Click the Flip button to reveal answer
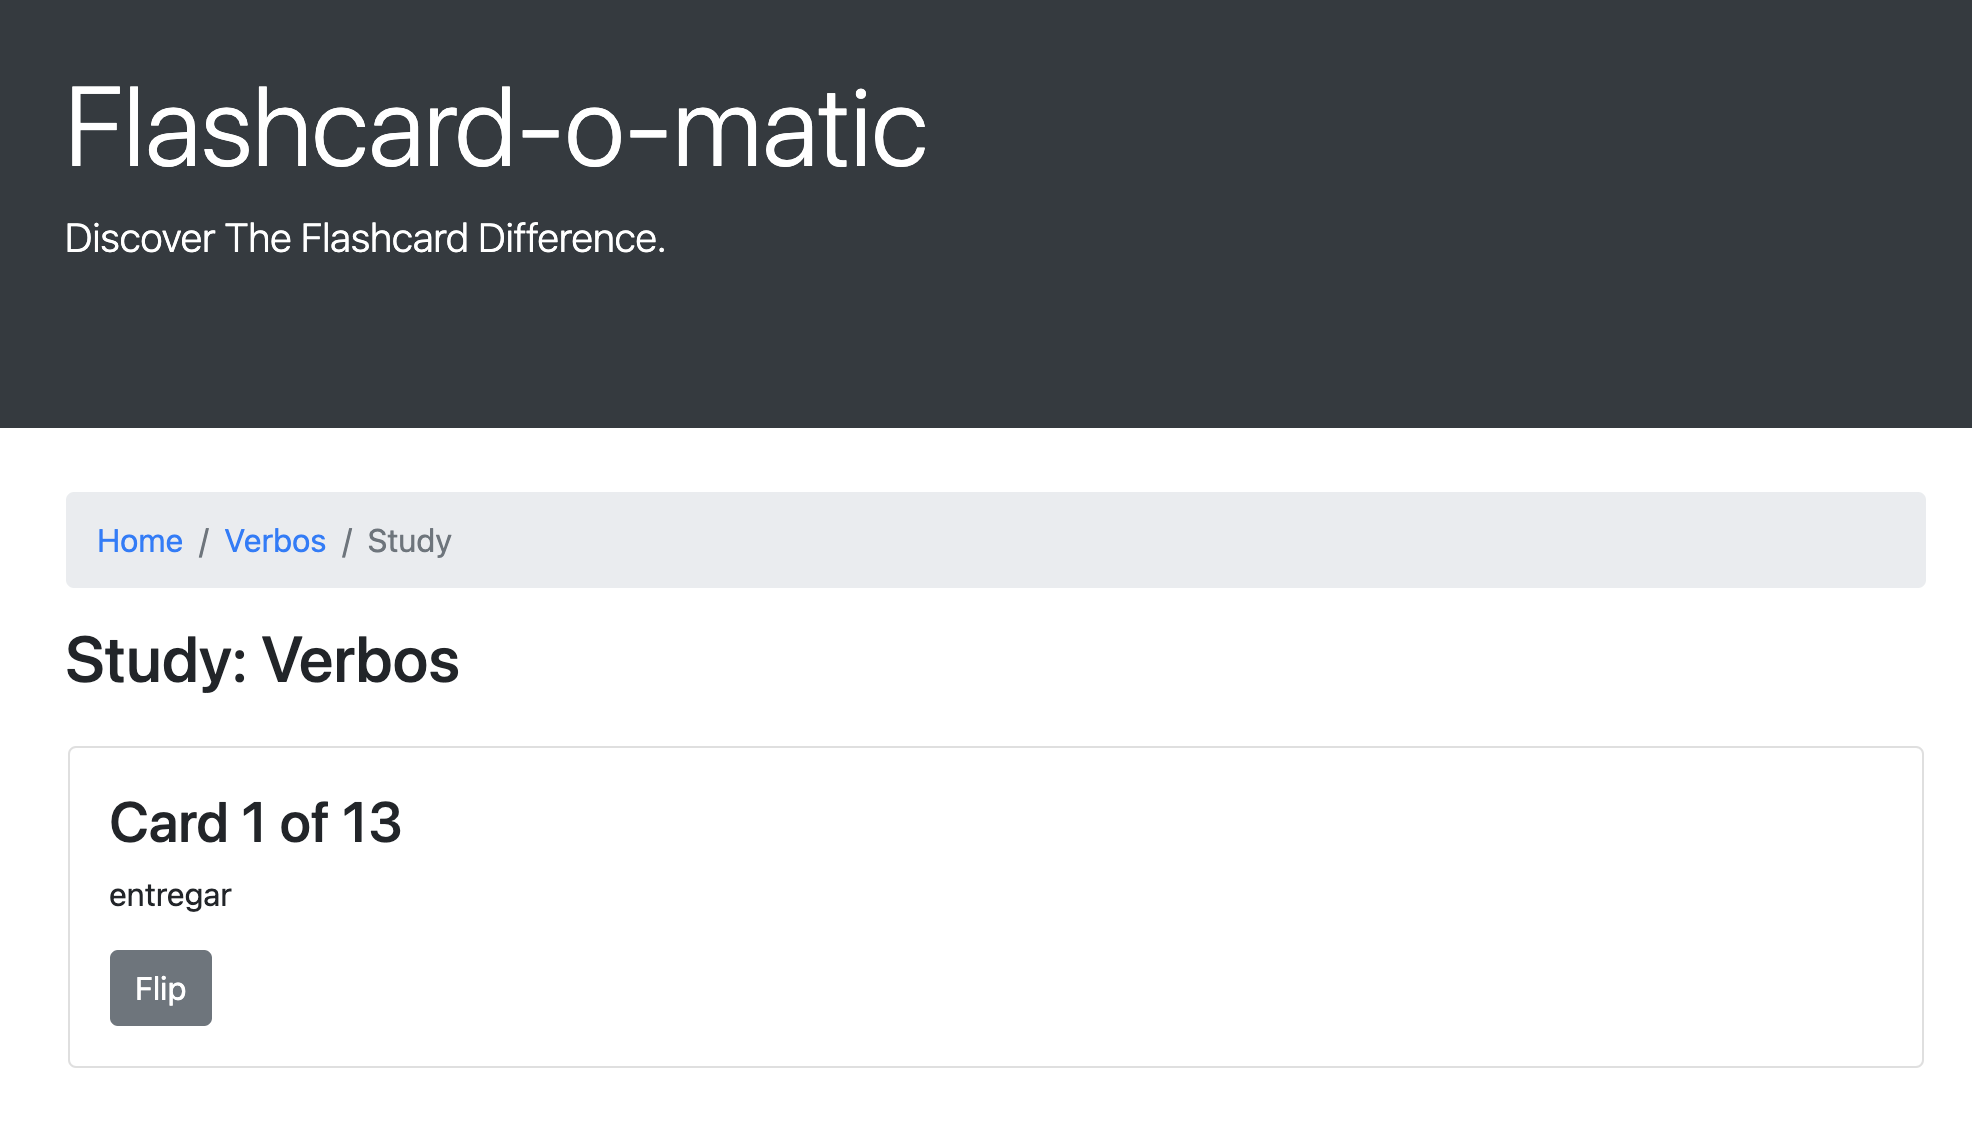This screenshot has width=1972, height=1124. pyautogui.click(x=160, y=988)
